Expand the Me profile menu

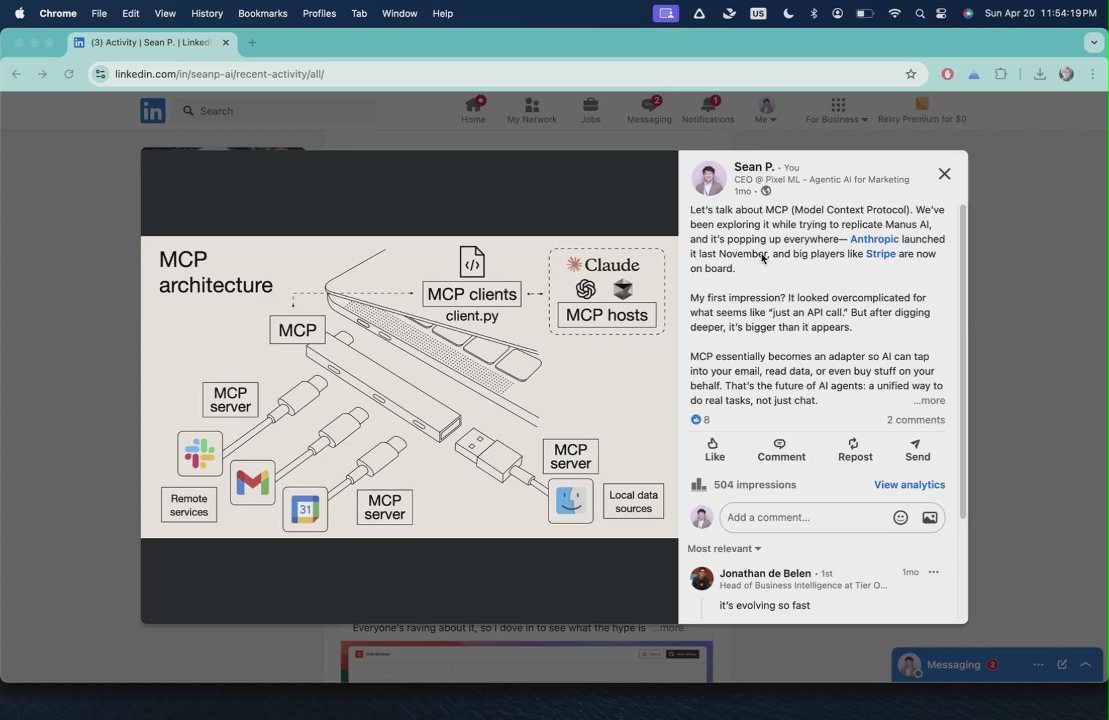(x=765, y=110)
